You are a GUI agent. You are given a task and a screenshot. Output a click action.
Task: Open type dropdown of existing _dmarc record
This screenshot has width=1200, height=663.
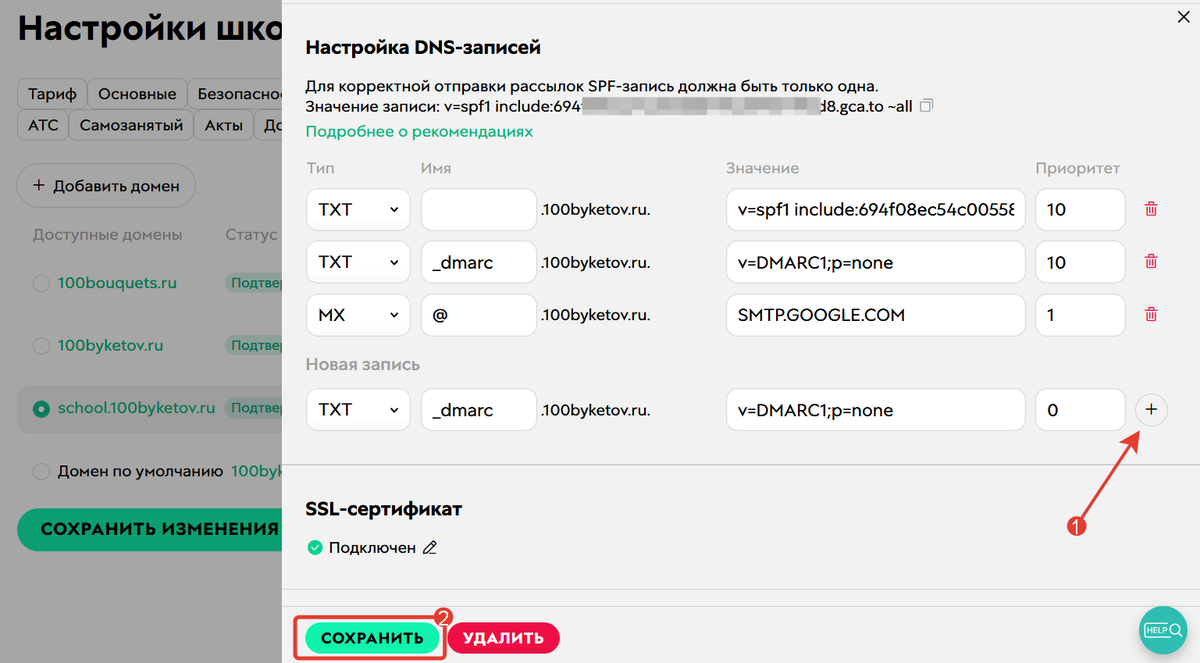point(358,262)
